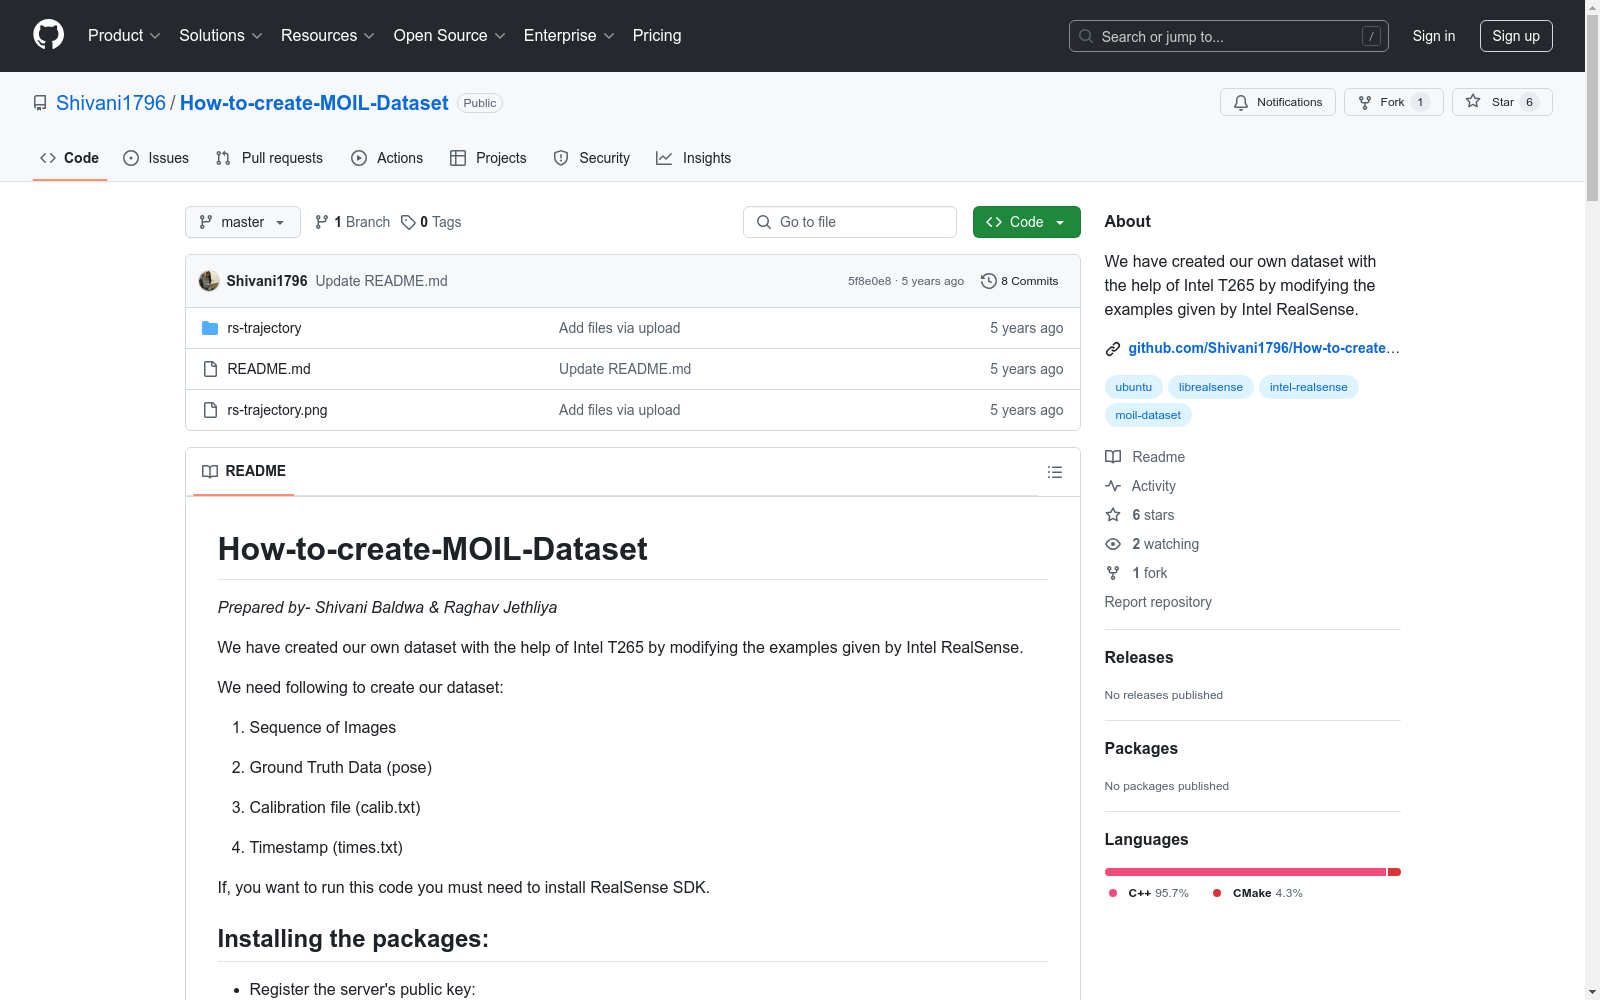1600x1000 pixels.
Task: Open the Actions tab
Action: [x=387, y=158]
